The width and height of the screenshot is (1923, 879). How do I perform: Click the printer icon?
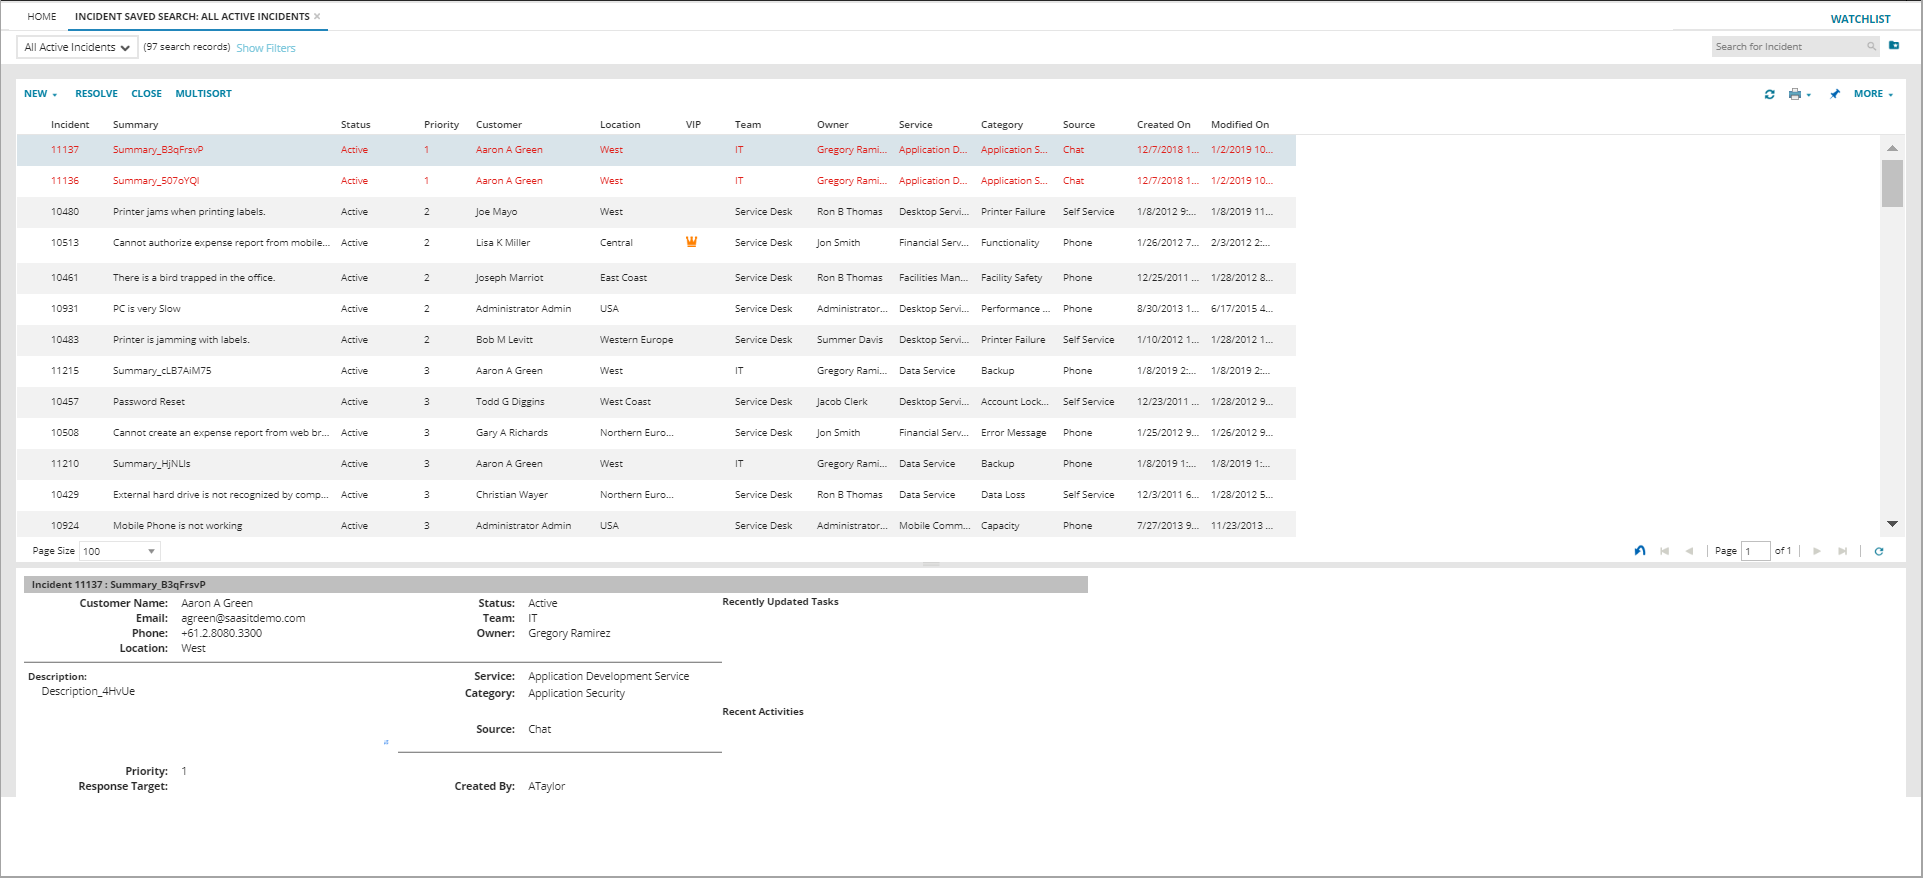coord(1795,94)
